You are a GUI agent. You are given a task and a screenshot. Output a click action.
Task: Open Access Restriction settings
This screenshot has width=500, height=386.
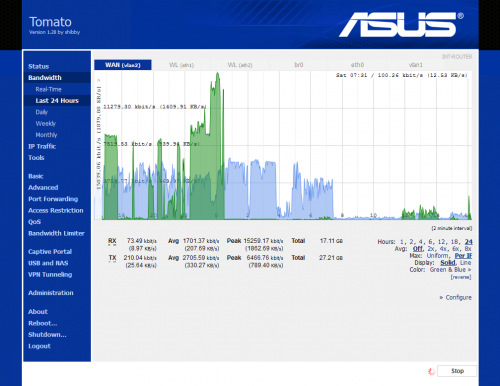click(x=56, y=210)
